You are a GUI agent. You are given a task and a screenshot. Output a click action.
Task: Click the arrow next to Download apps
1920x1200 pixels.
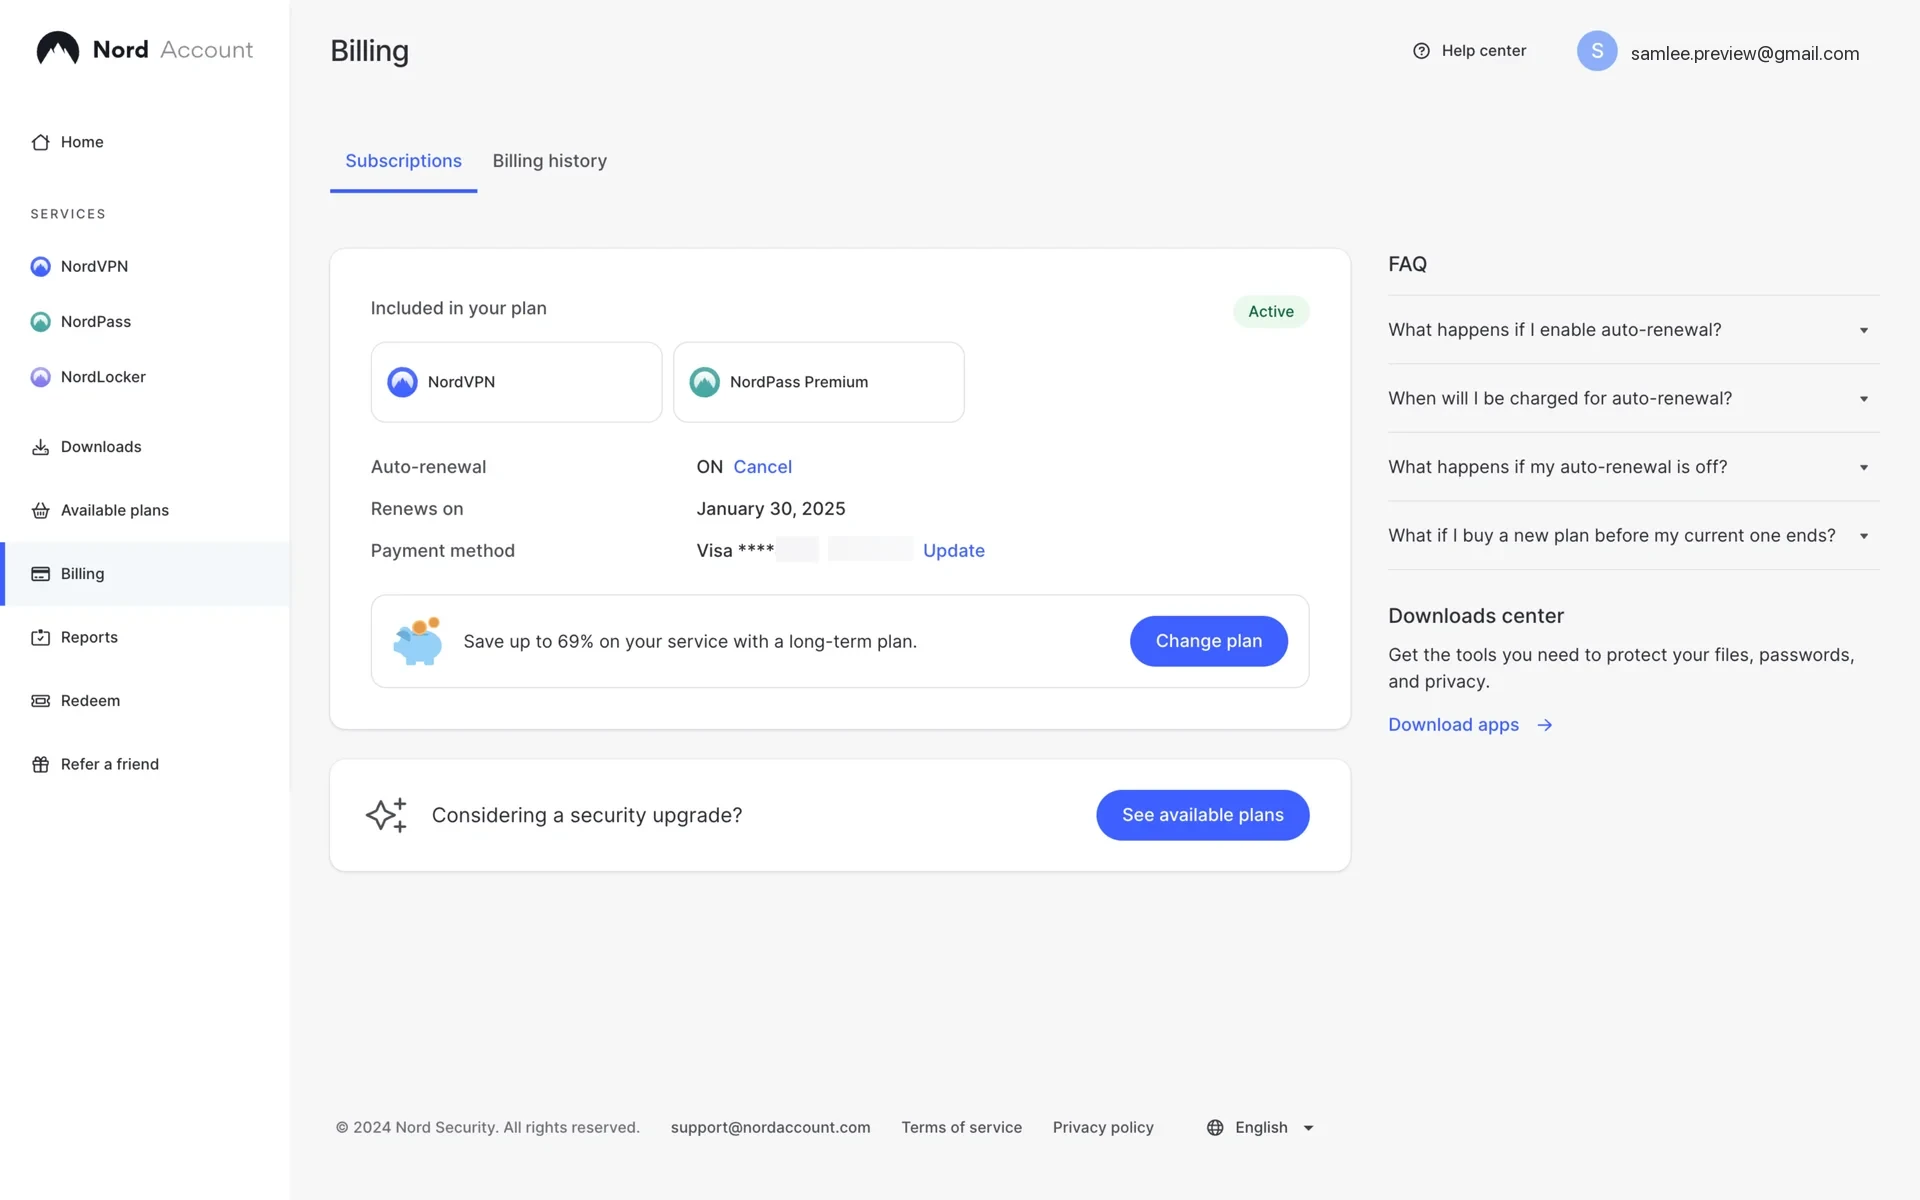1545,725
